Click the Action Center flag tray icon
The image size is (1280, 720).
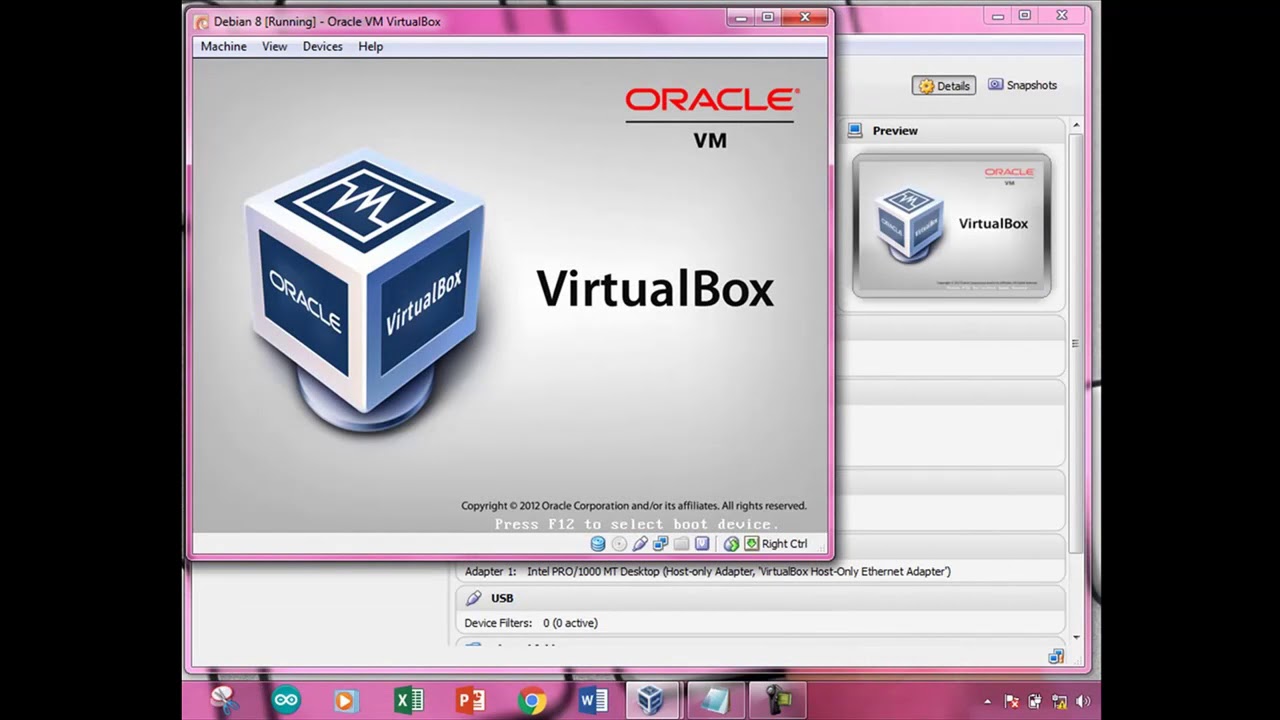pyautogui.click(x=1011, y=702)
